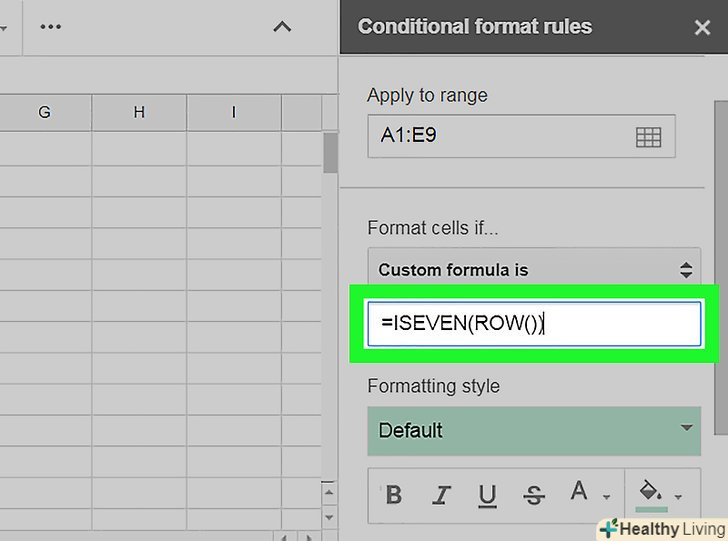728x541 pixels.
Task: Close the Conditional format rules panel
Action: point(701,28)
